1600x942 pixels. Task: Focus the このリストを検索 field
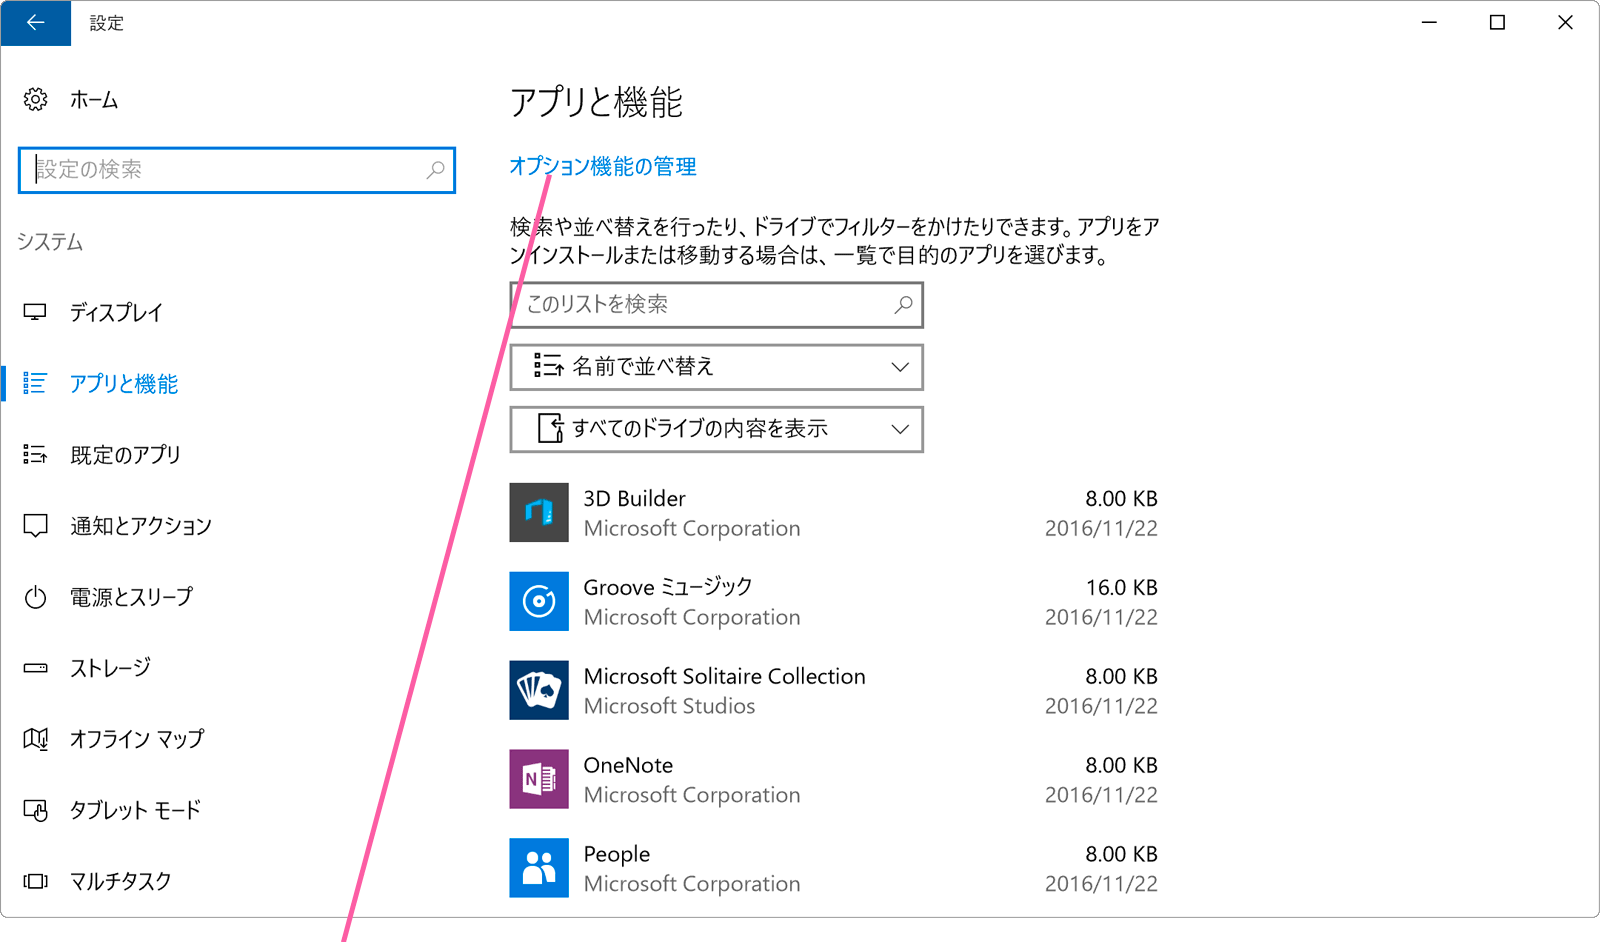[716, 305]
